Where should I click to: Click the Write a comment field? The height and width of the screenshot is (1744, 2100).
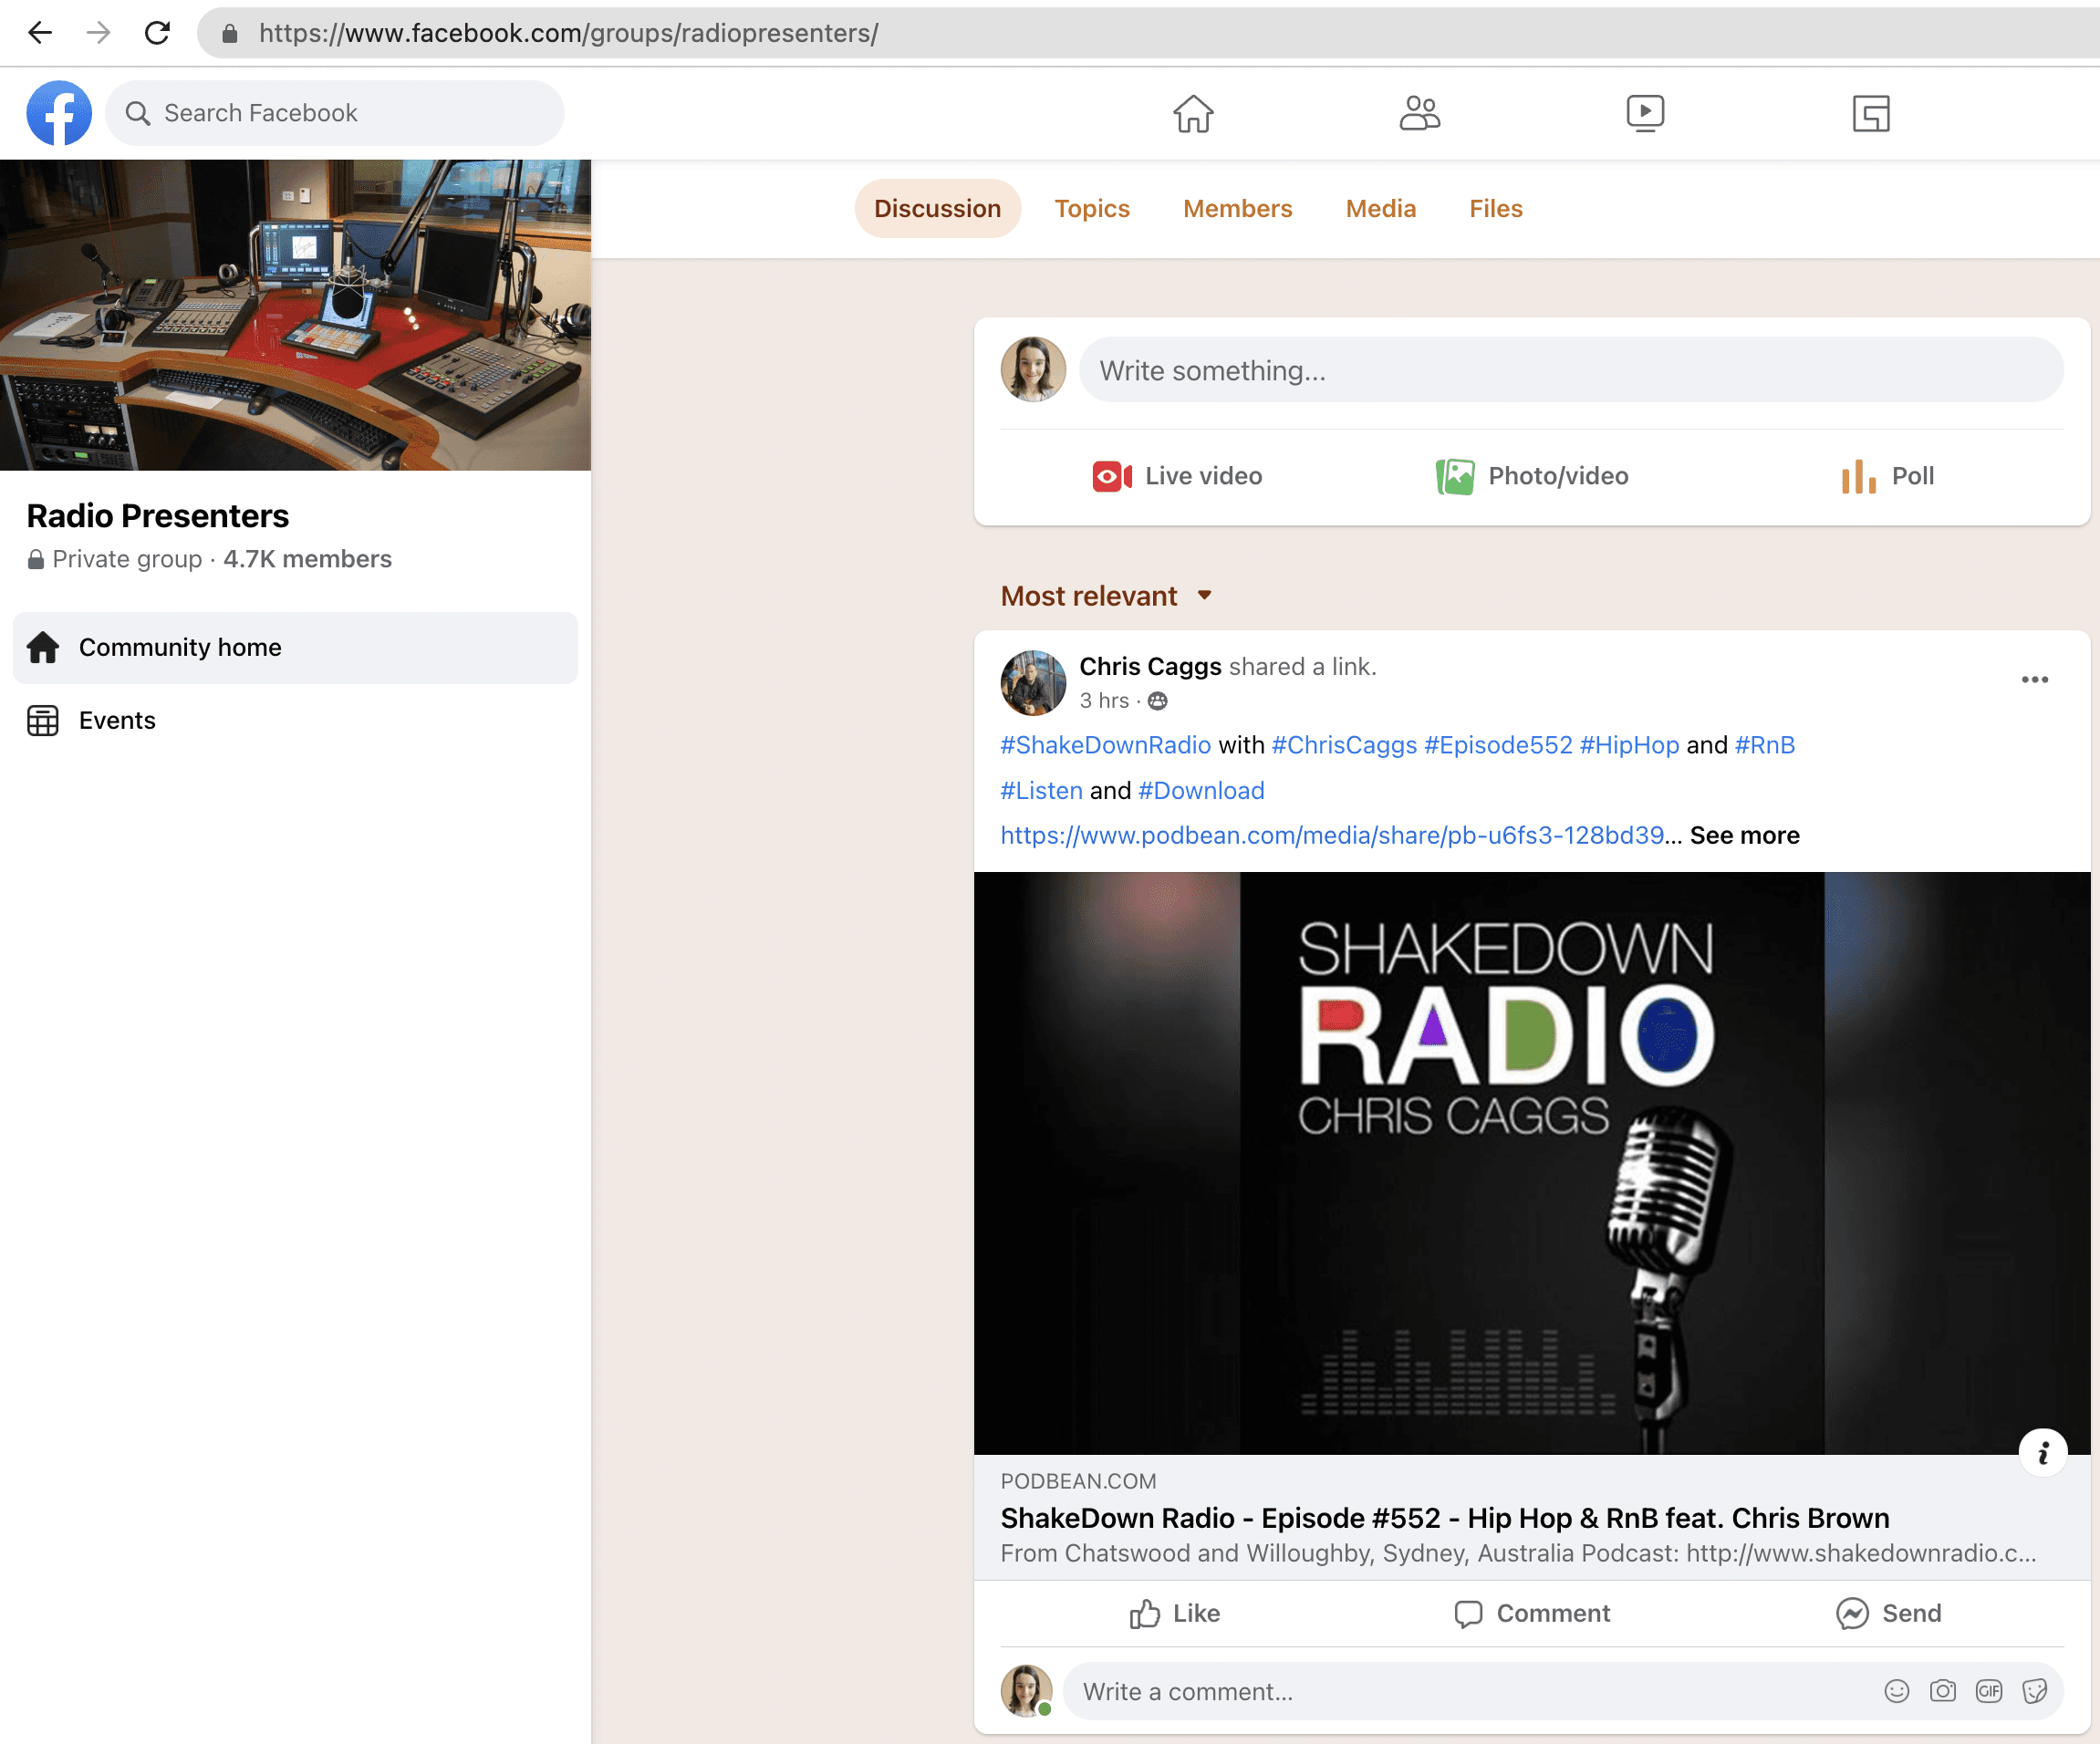(x=1562, y=1691)
